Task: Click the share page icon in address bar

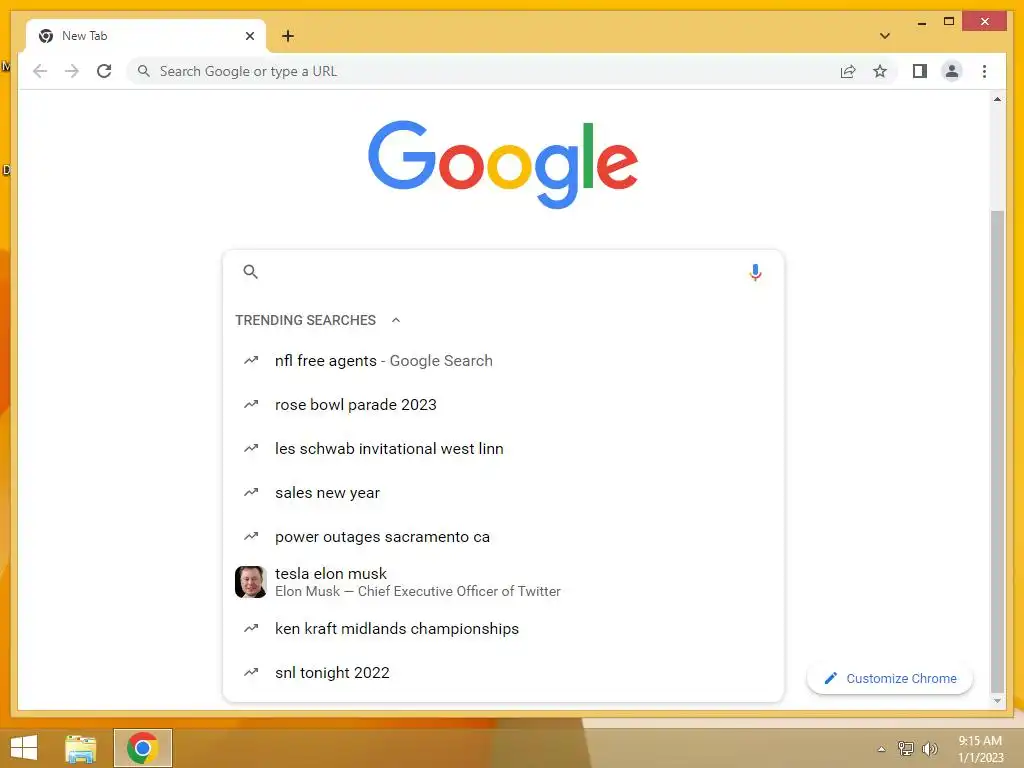Action: click(x=848, y=71)
